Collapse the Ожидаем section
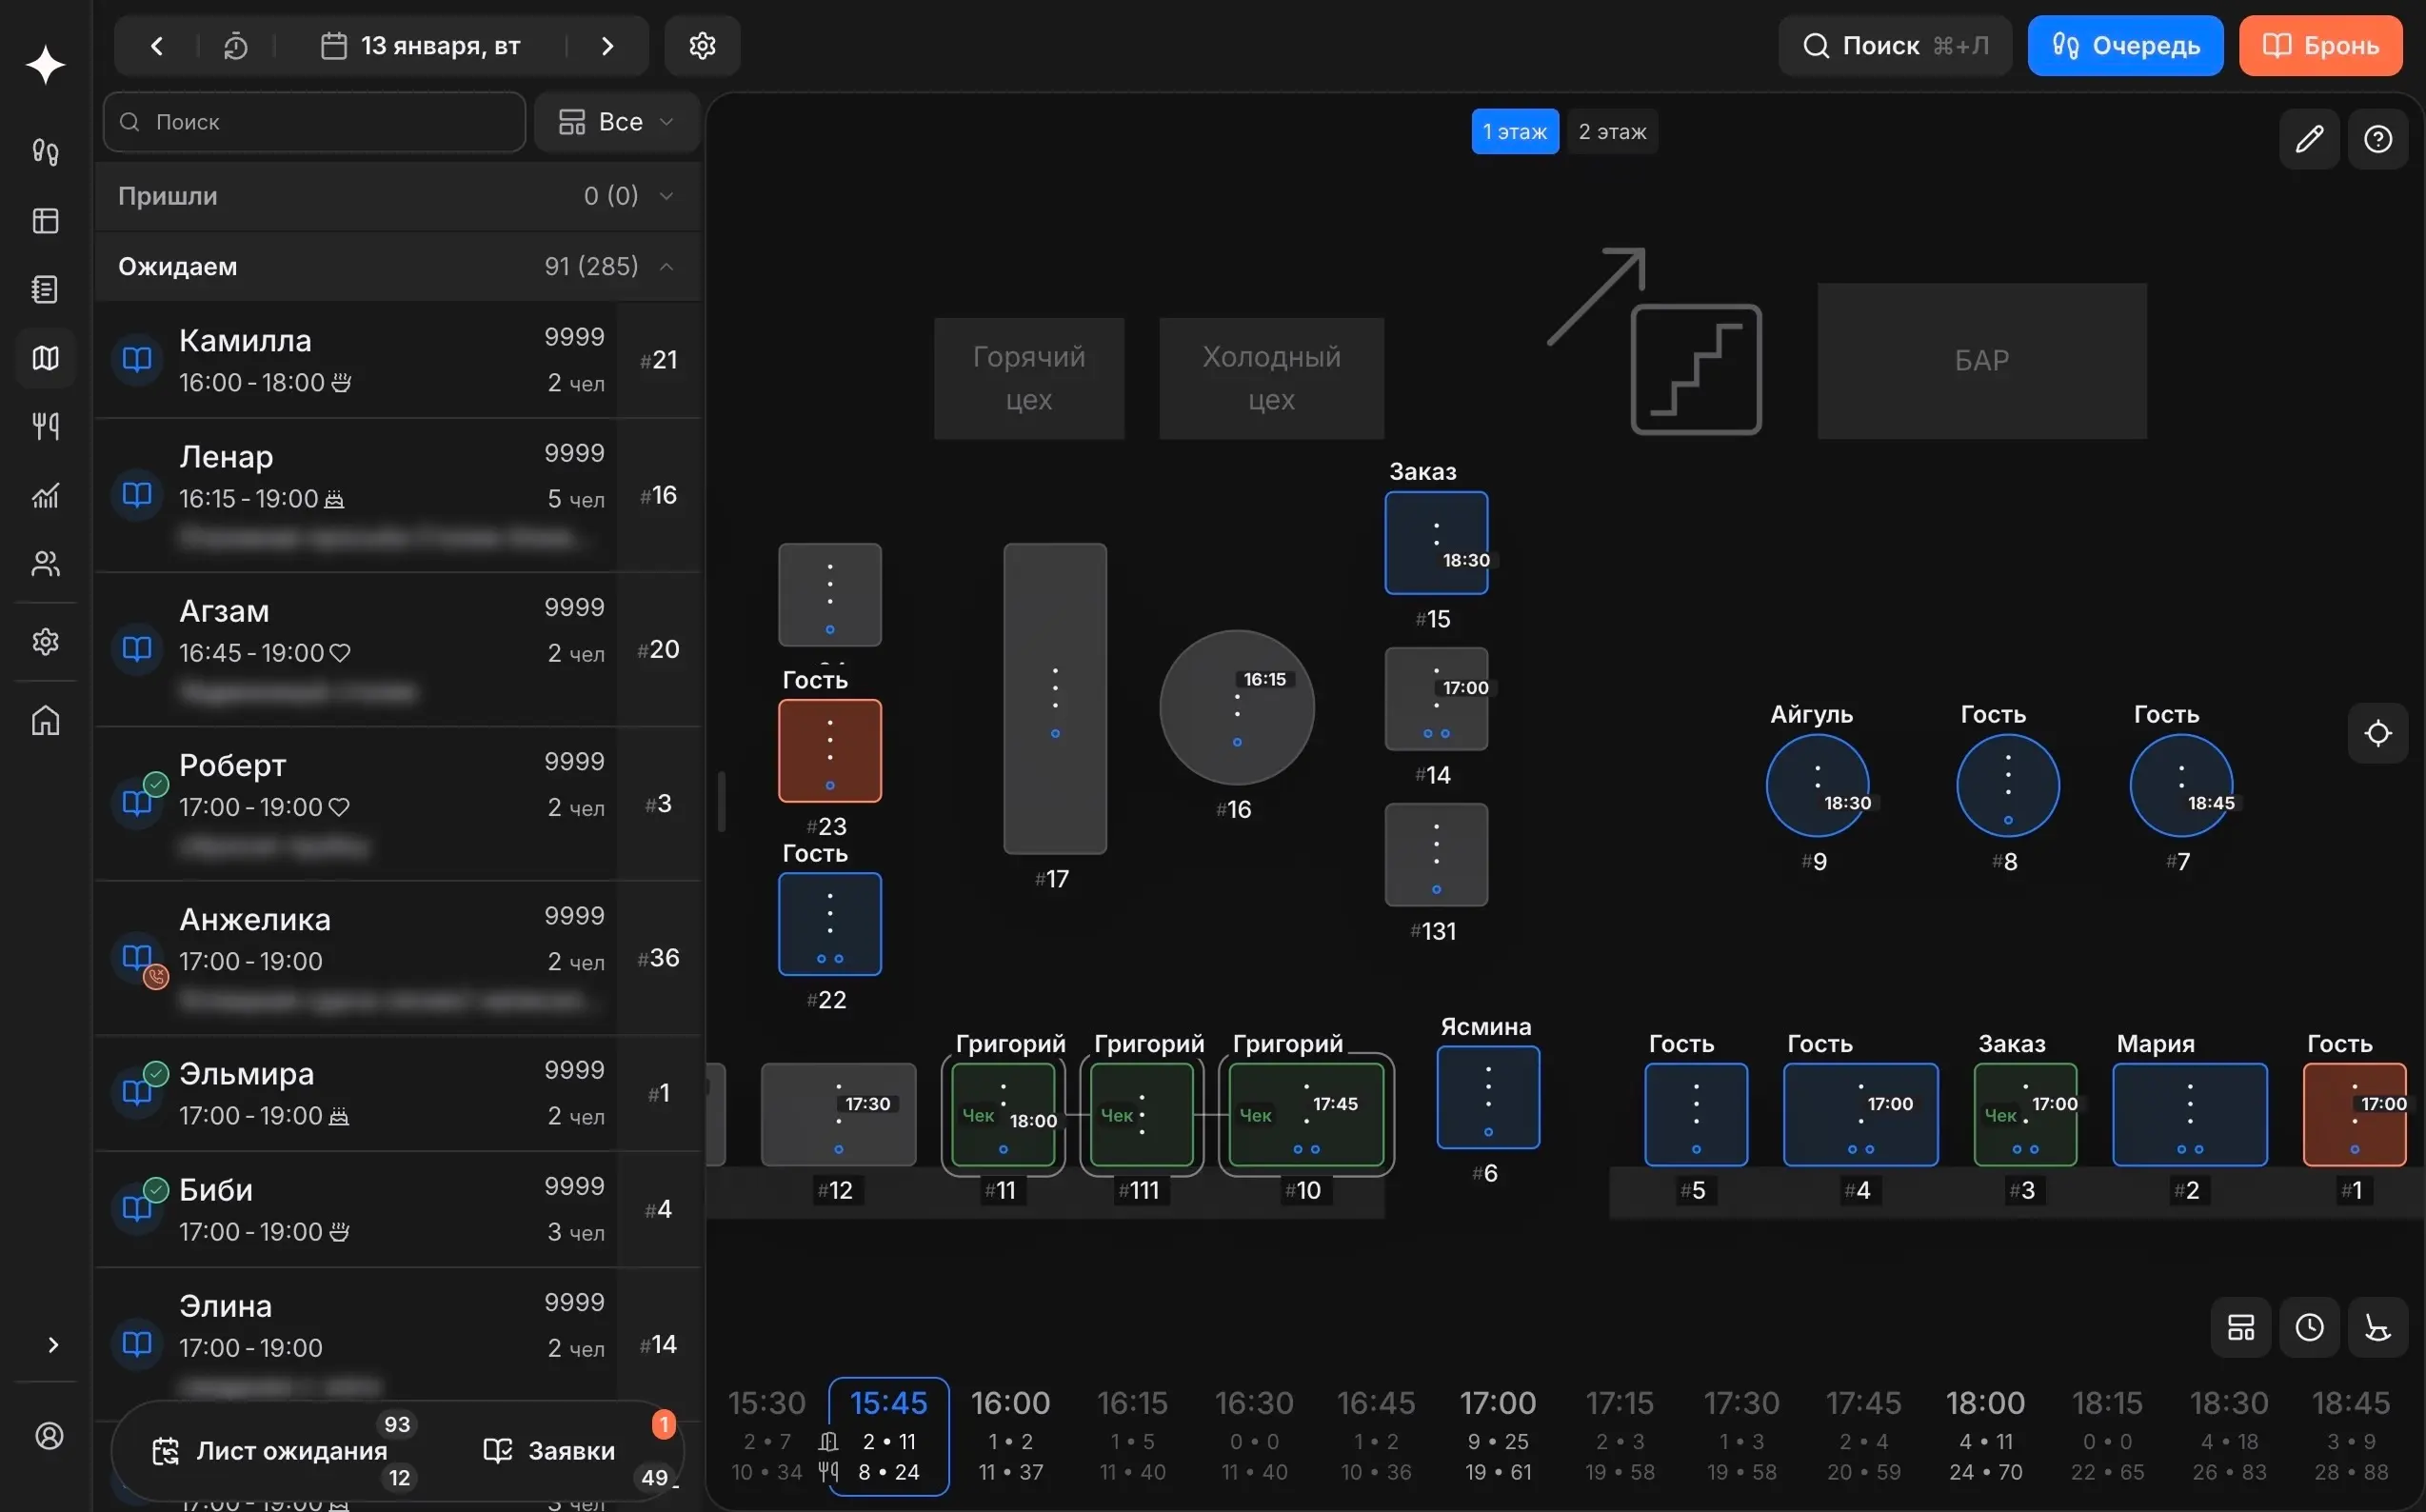 click(666, 266)
